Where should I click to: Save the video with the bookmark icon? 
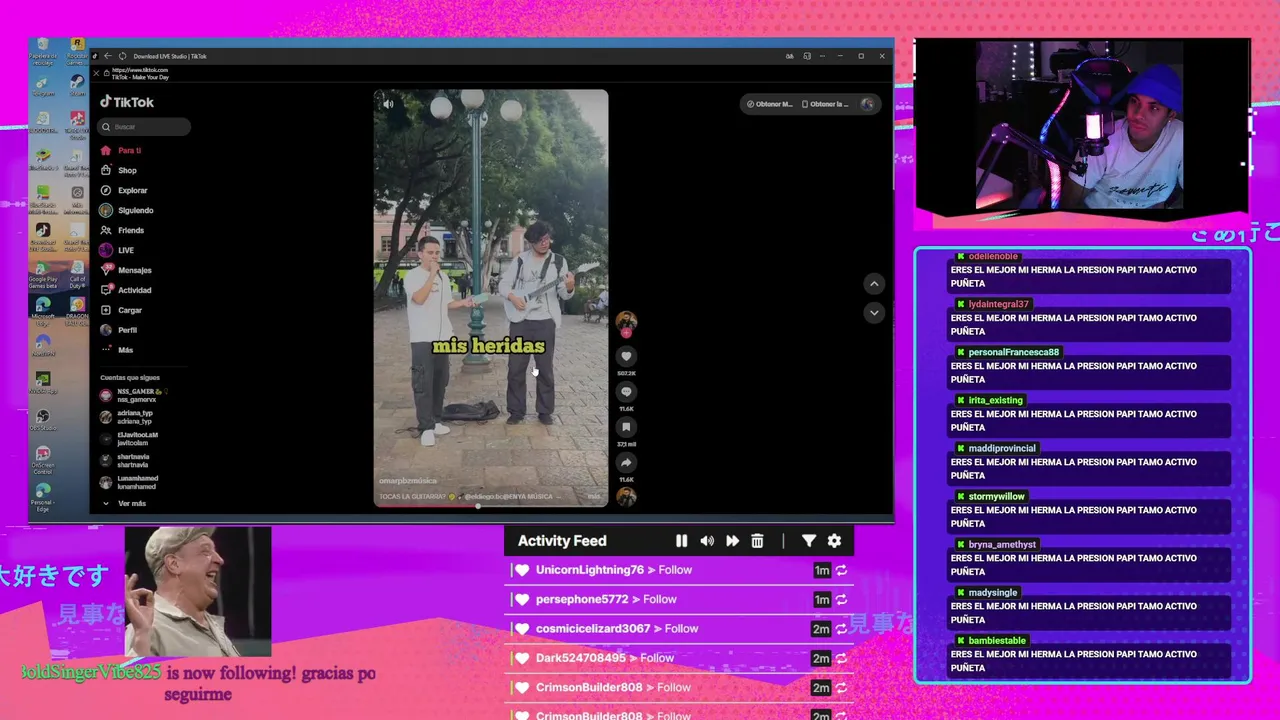tap(626, 427)
